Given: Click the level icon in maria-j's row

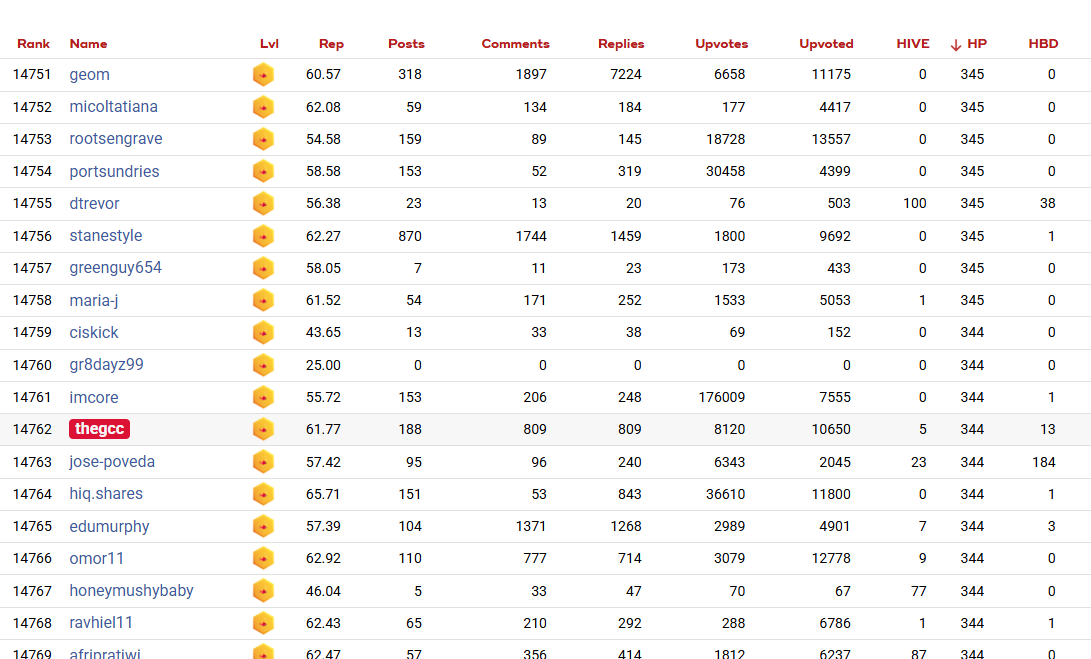Looking at the screenshot, I should coord(263,301).
